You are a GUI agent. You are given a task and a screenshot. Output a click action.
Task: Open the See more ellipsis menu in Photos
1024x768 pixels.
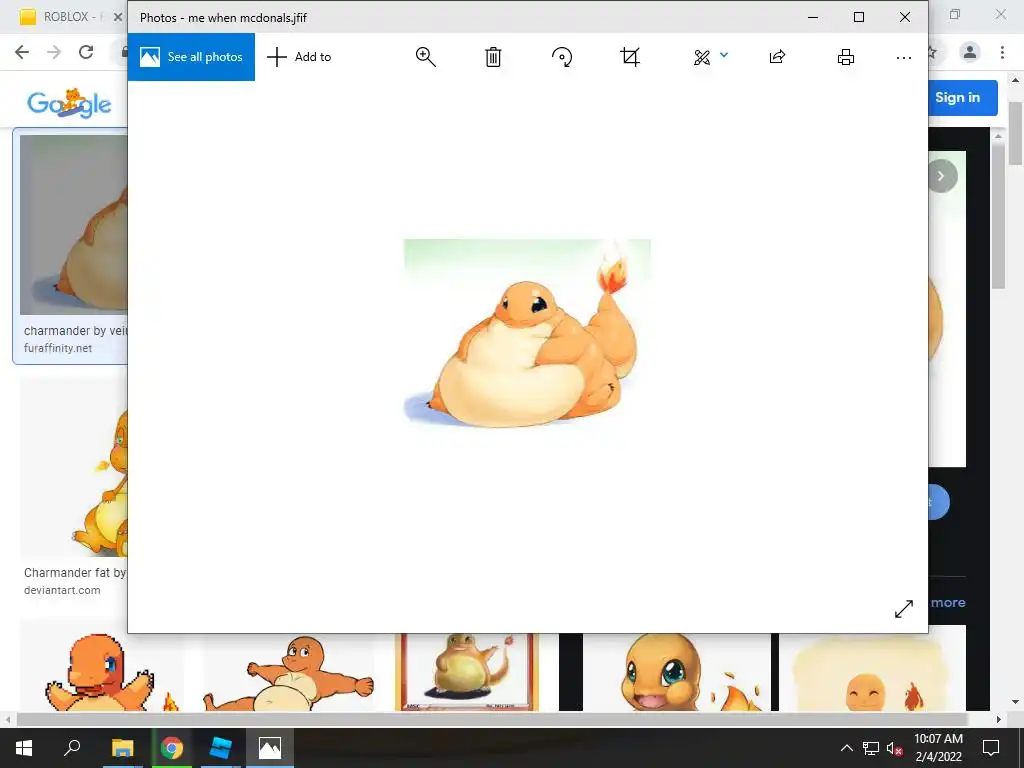(904, 58)
